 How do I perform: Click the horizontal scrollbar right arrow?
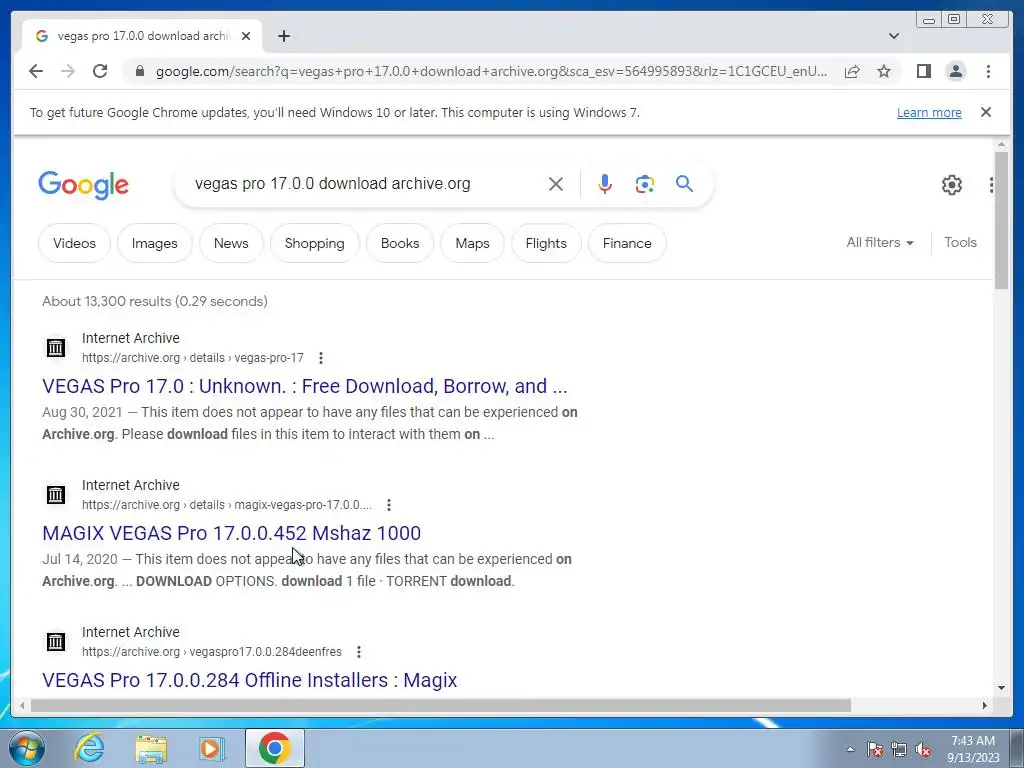(x=985, y=705)
